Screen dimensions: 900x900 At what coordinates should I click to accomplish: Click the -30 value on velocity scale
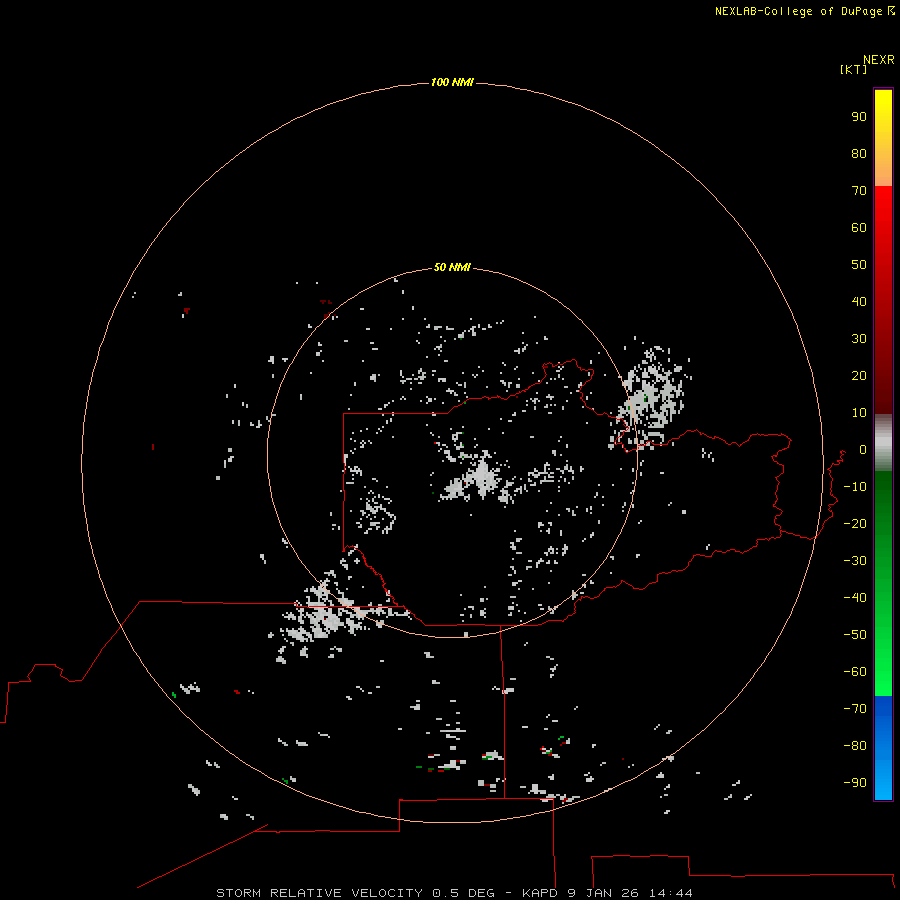click(855, 561)
